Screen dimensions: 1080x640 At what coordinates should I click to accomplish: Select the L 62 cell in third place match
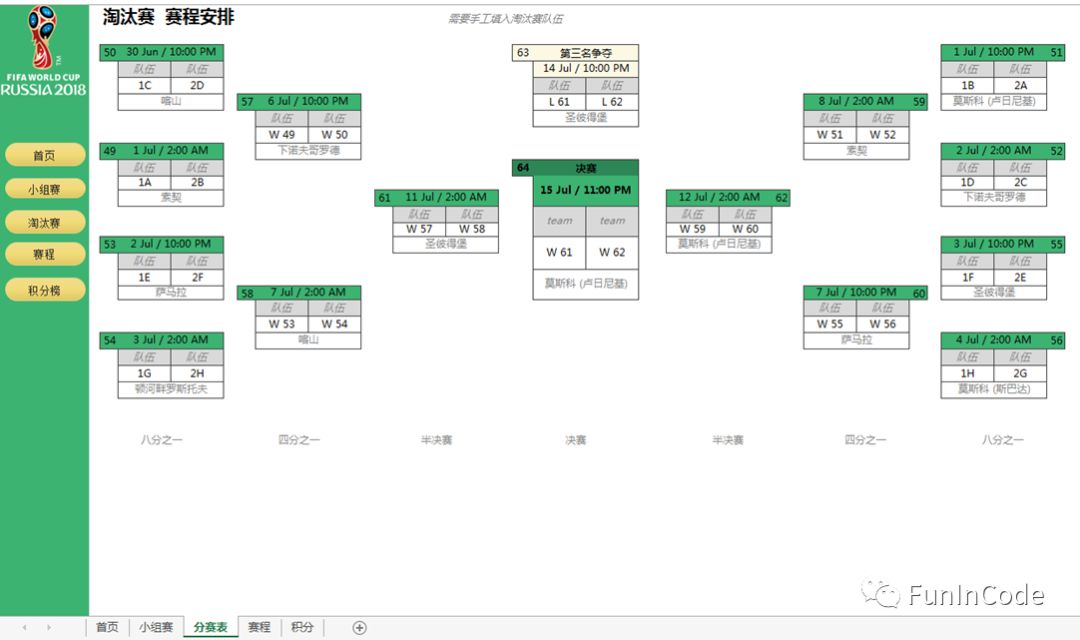tap(612, 102)
